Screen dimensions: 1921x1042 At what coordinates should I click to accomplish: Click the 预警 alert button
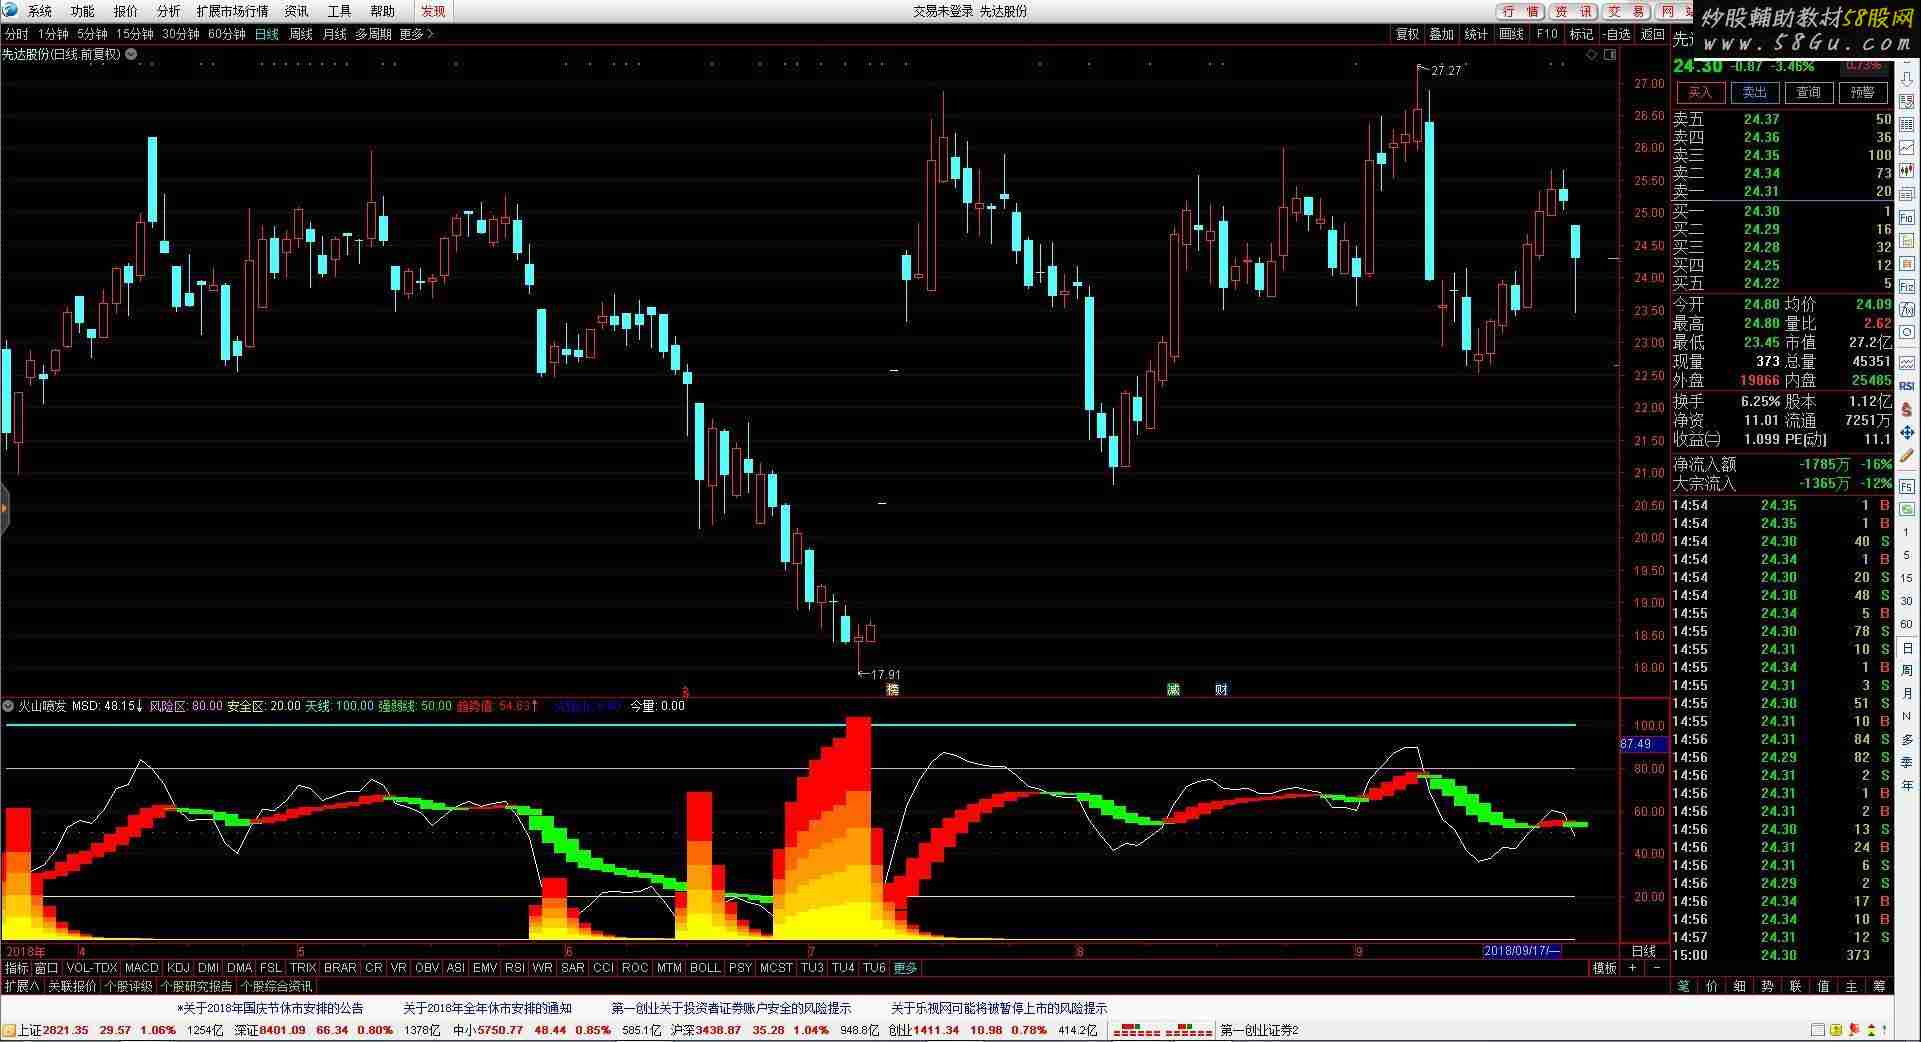click(1862, 92)
